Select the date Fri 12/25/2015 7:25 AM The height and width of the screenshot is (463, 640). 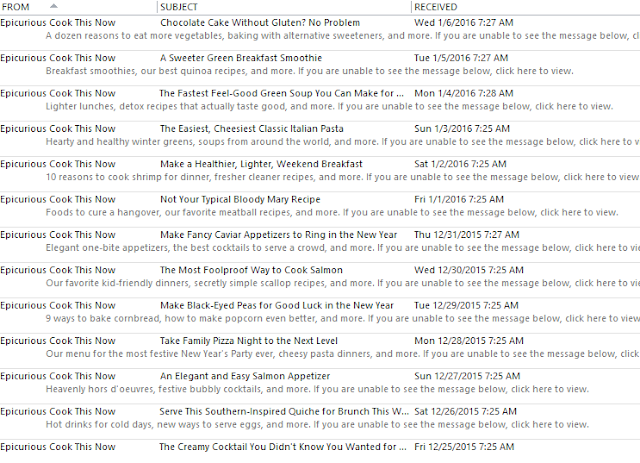(464, 447)
